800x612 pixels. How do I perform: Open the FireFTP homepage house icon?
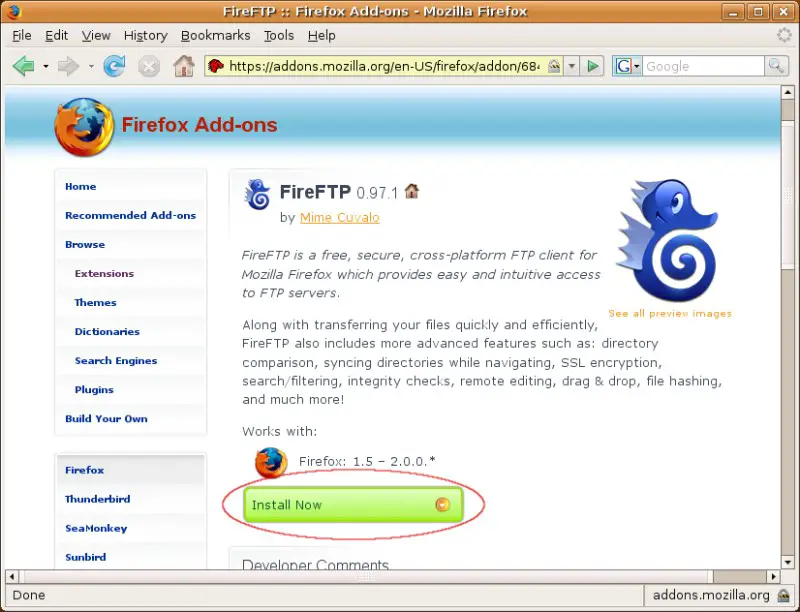[411, 191]
